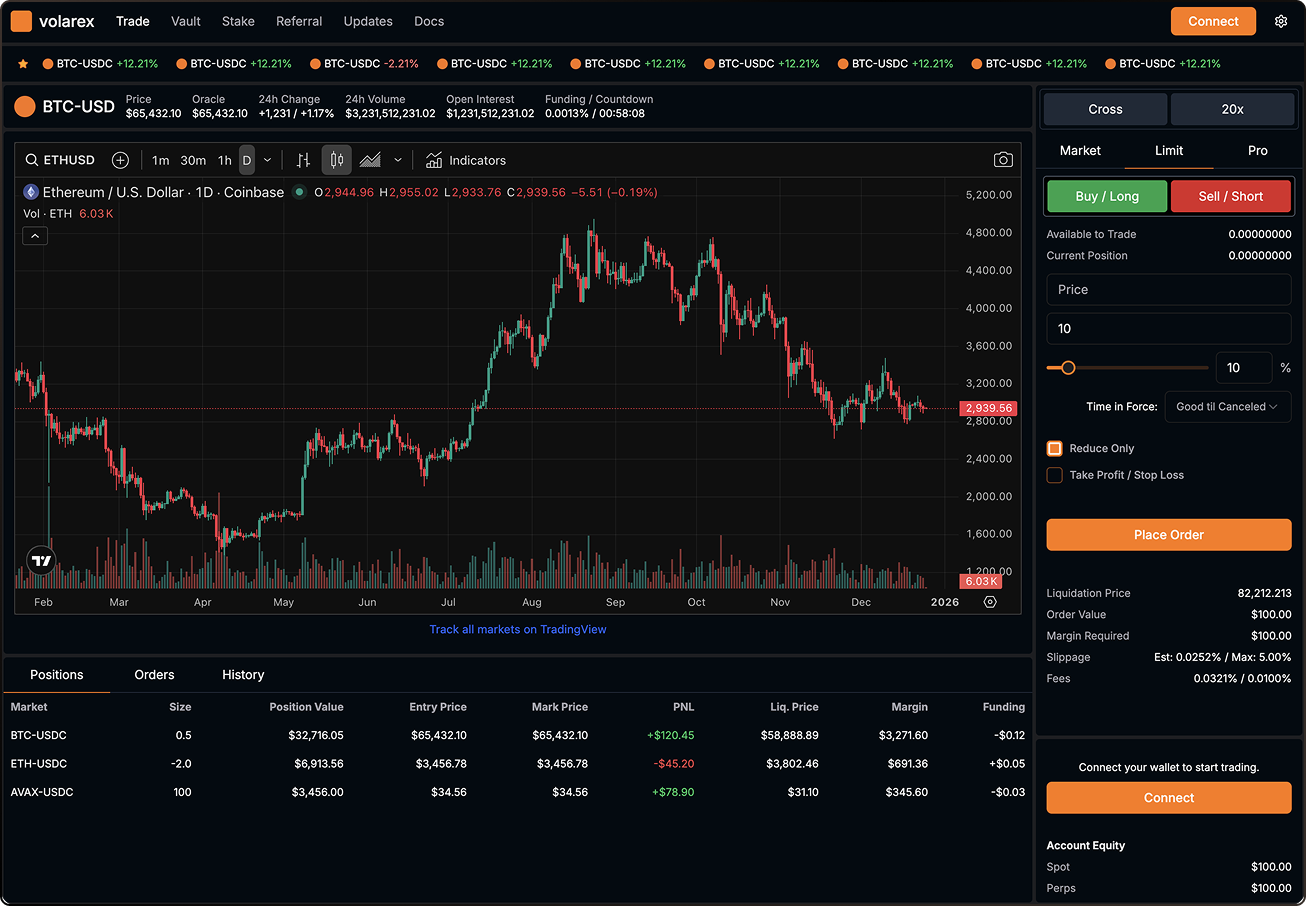Check the Take Profit / Stop Loss box
Screen dimensions: 1306x906
click(1054, 475)
